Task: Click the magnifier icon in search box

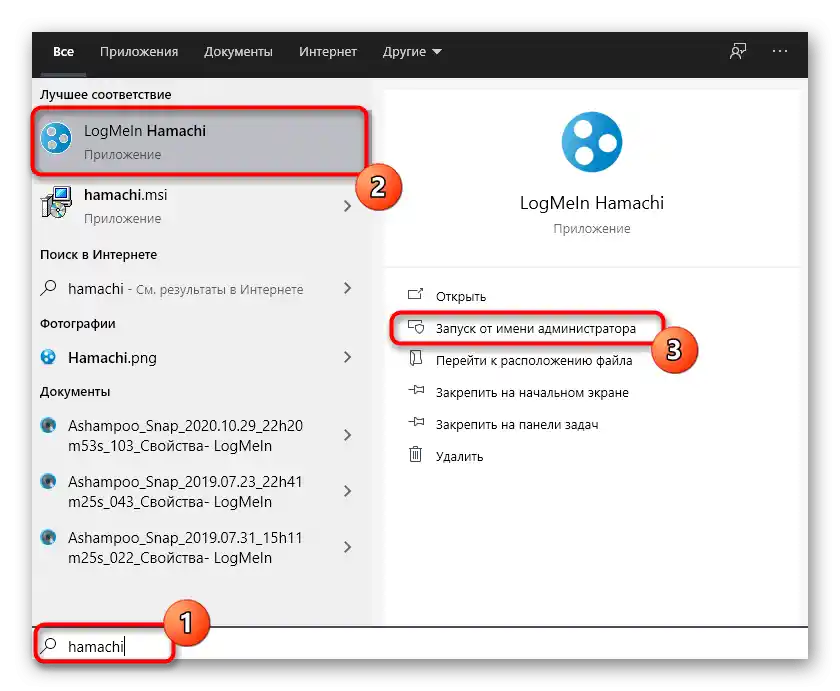Action: 49,646
